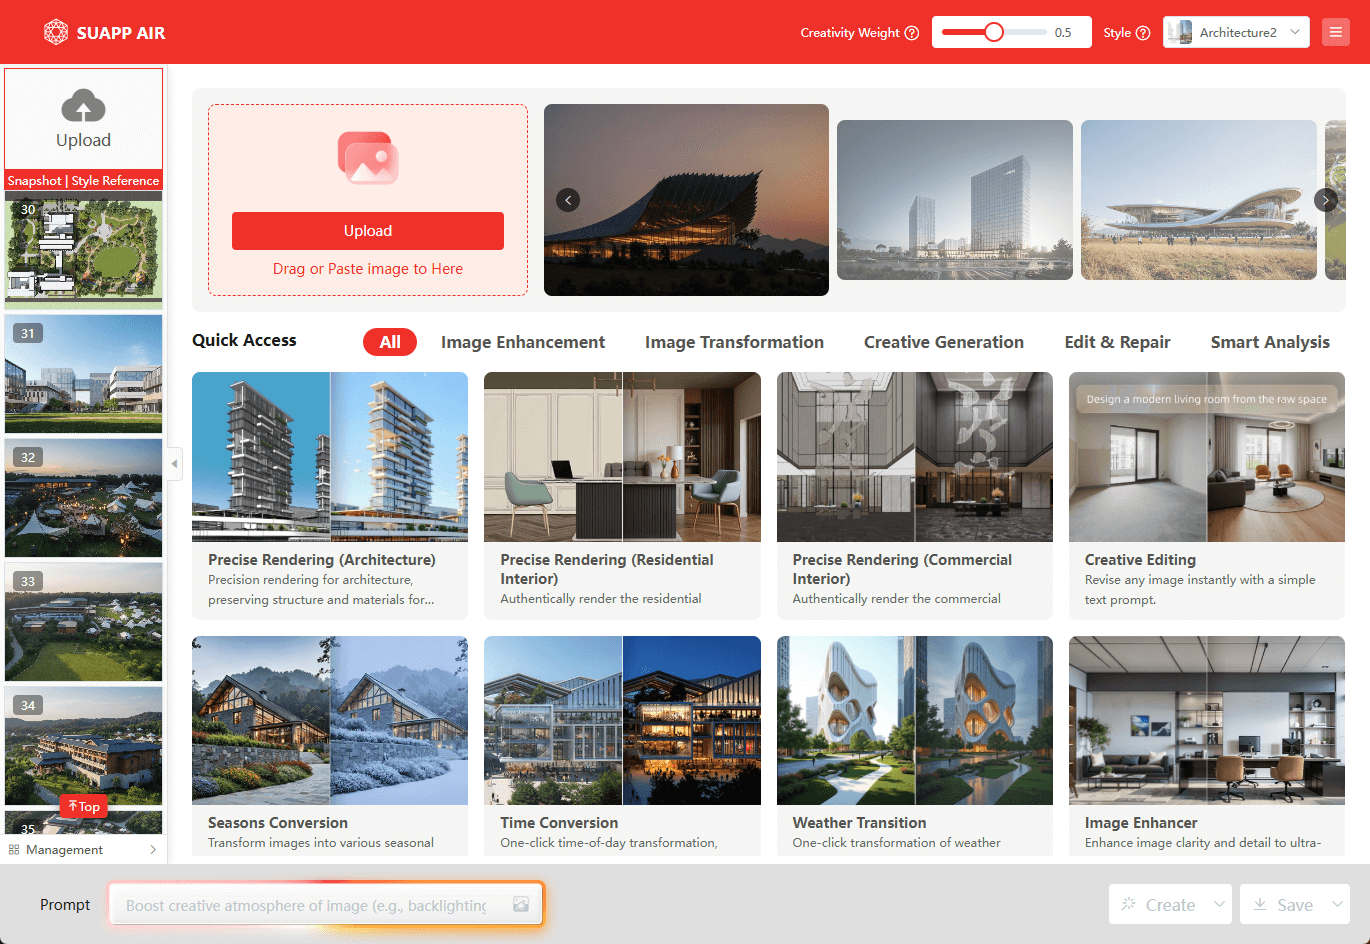Switch to the Creative Generation tab

(x=943, y=342)
